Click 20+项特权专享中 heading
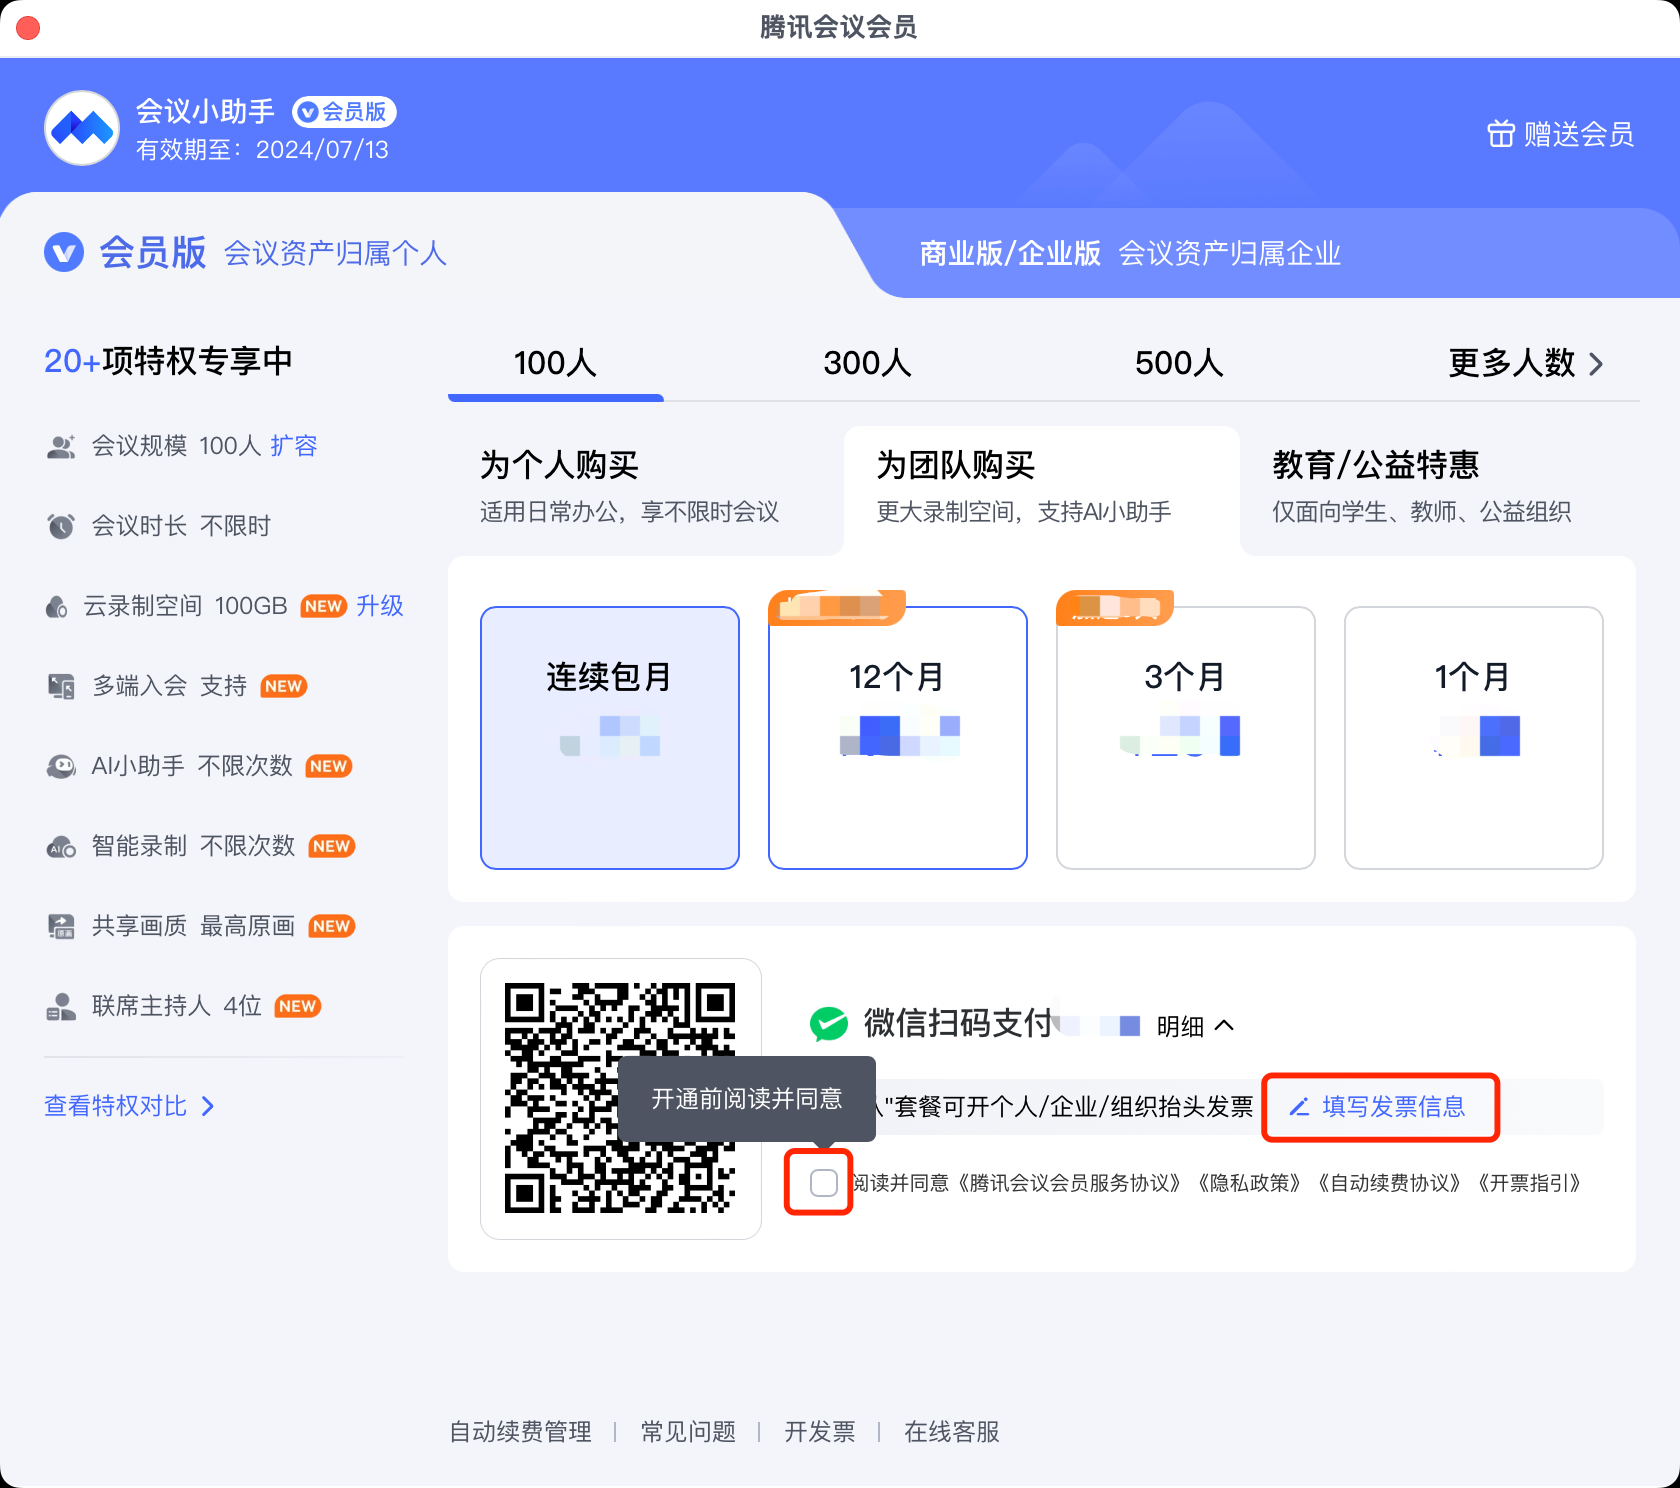 point(168,361)
